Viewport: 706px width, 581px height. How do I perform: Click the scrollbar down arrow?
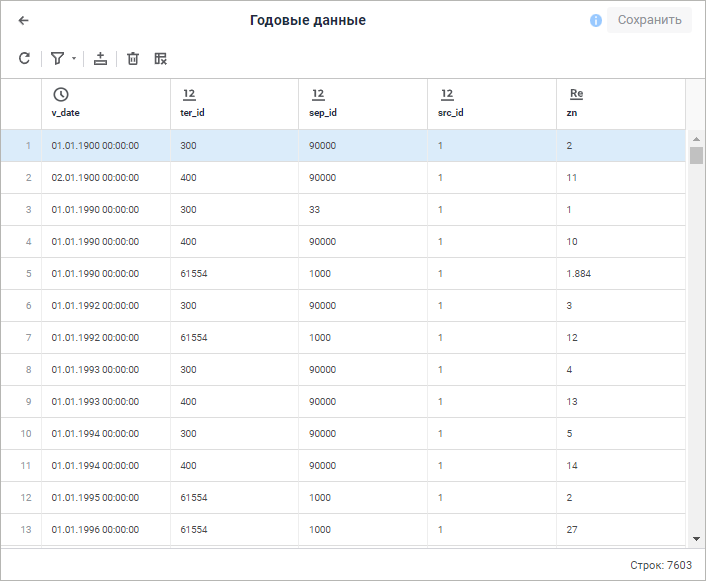coord(696,539)
